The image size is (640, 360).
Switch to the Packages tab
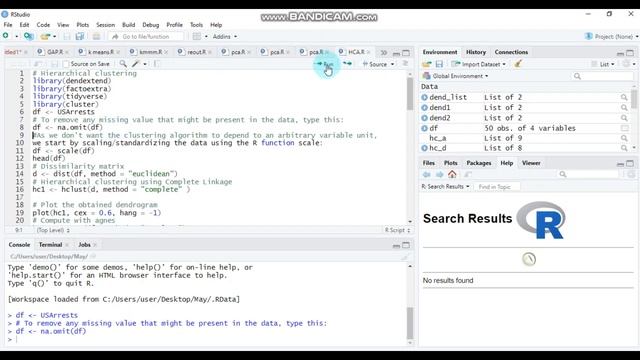point(479,163)
